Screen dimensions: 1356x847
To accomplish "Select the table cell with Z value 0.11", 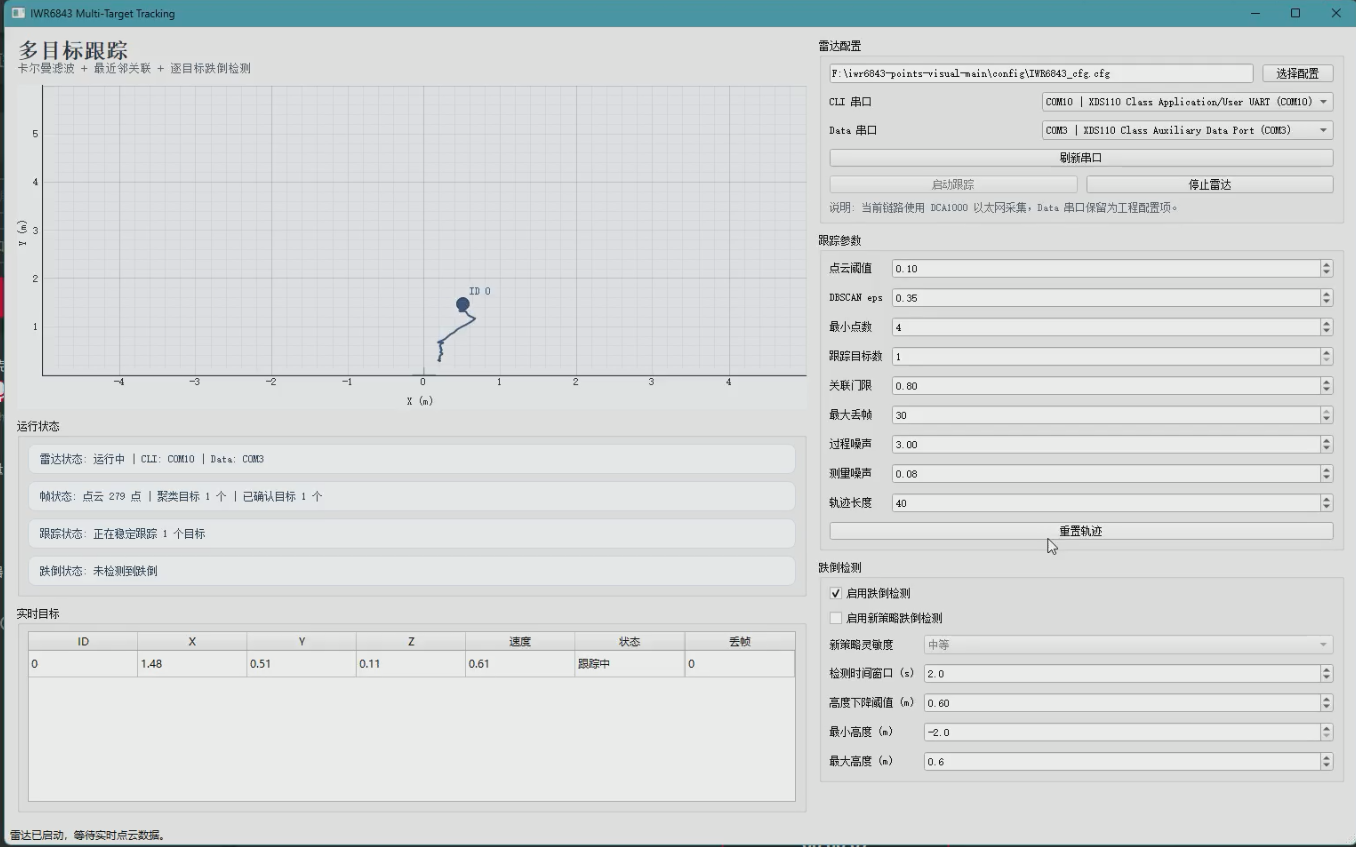I will [411, 663].
